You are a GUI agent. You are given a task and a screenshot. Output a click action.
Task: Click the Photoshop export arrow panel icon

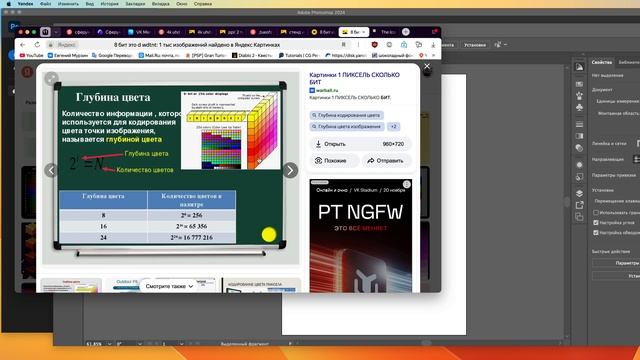(x=579, y=205)
